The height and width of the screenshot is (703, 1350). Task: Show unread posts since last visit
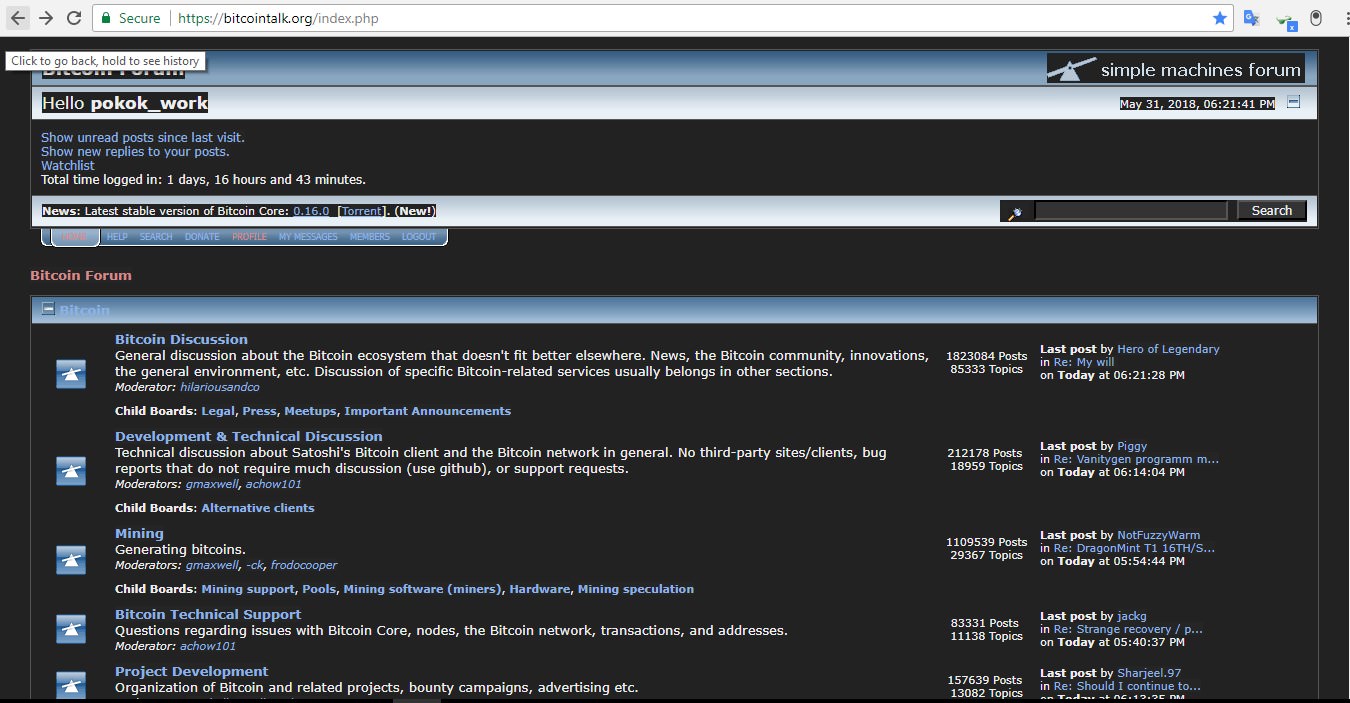pyautogui.click(x=143, y=137)
